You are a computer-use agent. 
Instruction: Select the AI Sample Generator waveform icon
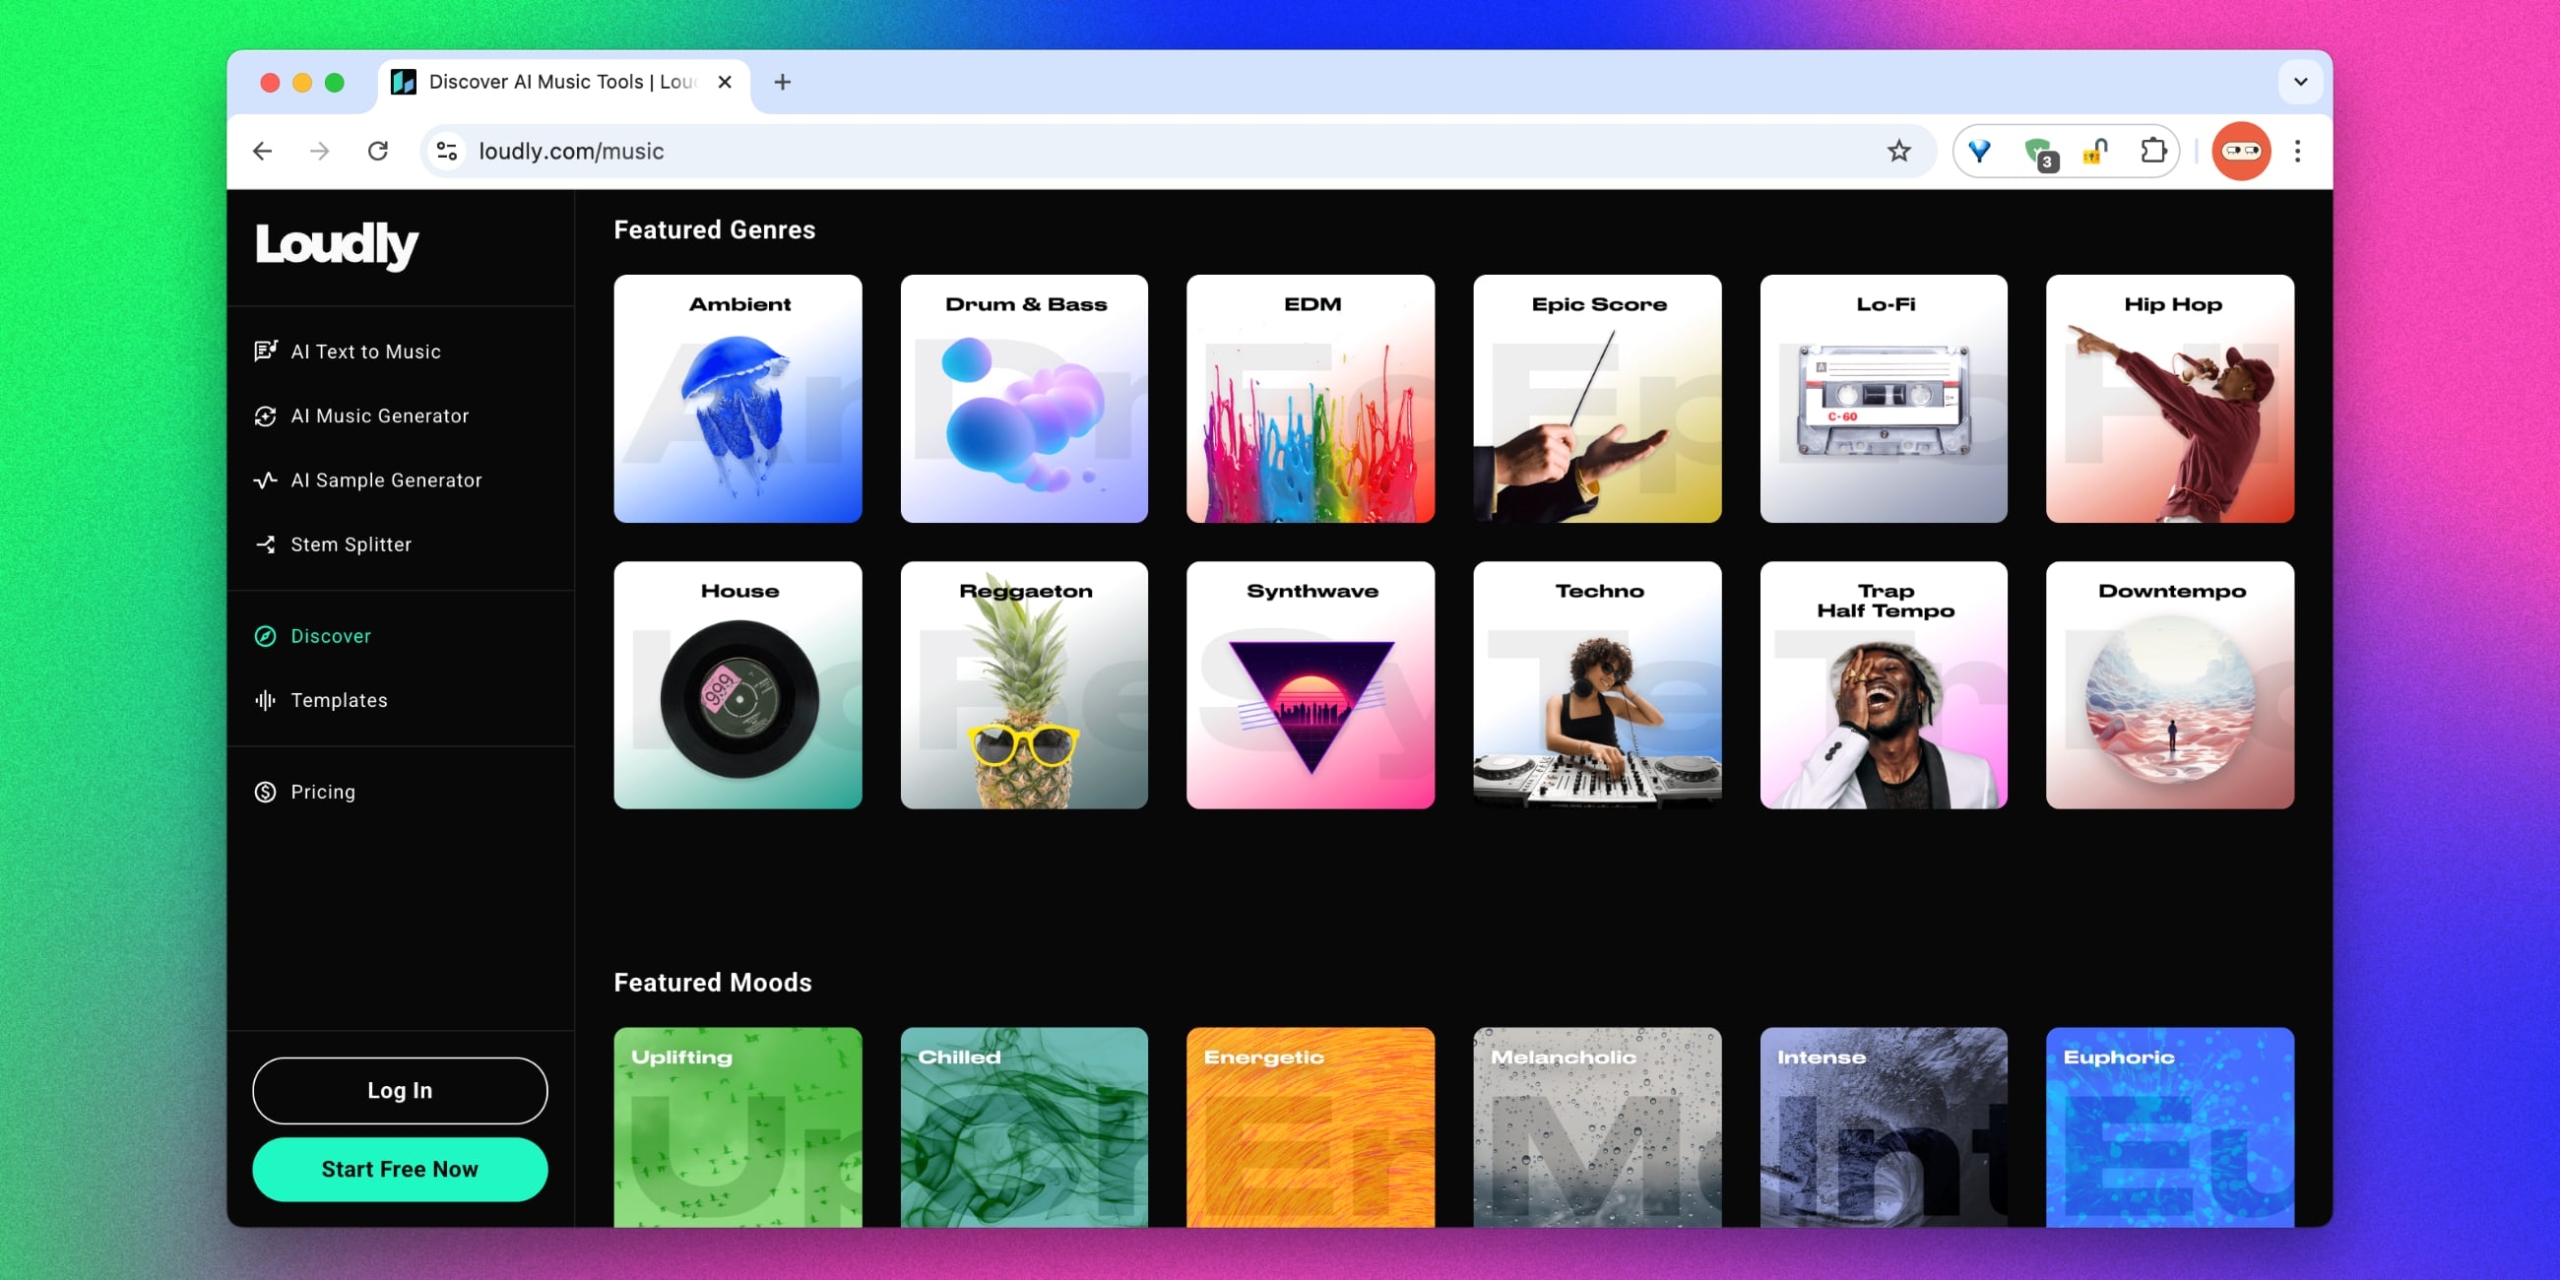[x=265, y=480]
